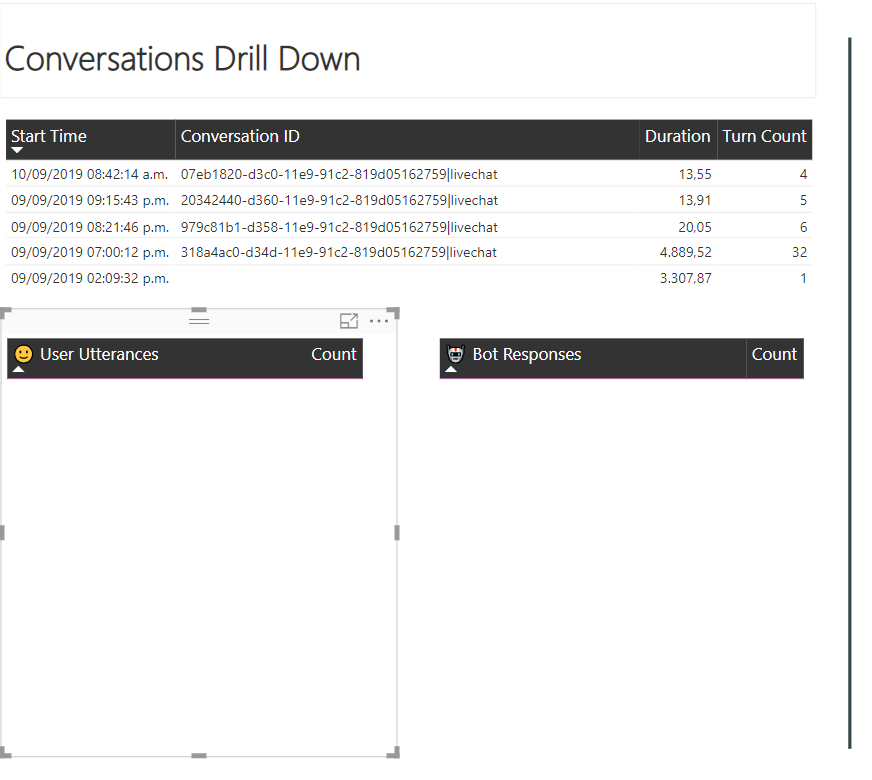Select the 09/09/2019 08:21:46 p.m. start time
872x780 pixels.
coord(90,227)
